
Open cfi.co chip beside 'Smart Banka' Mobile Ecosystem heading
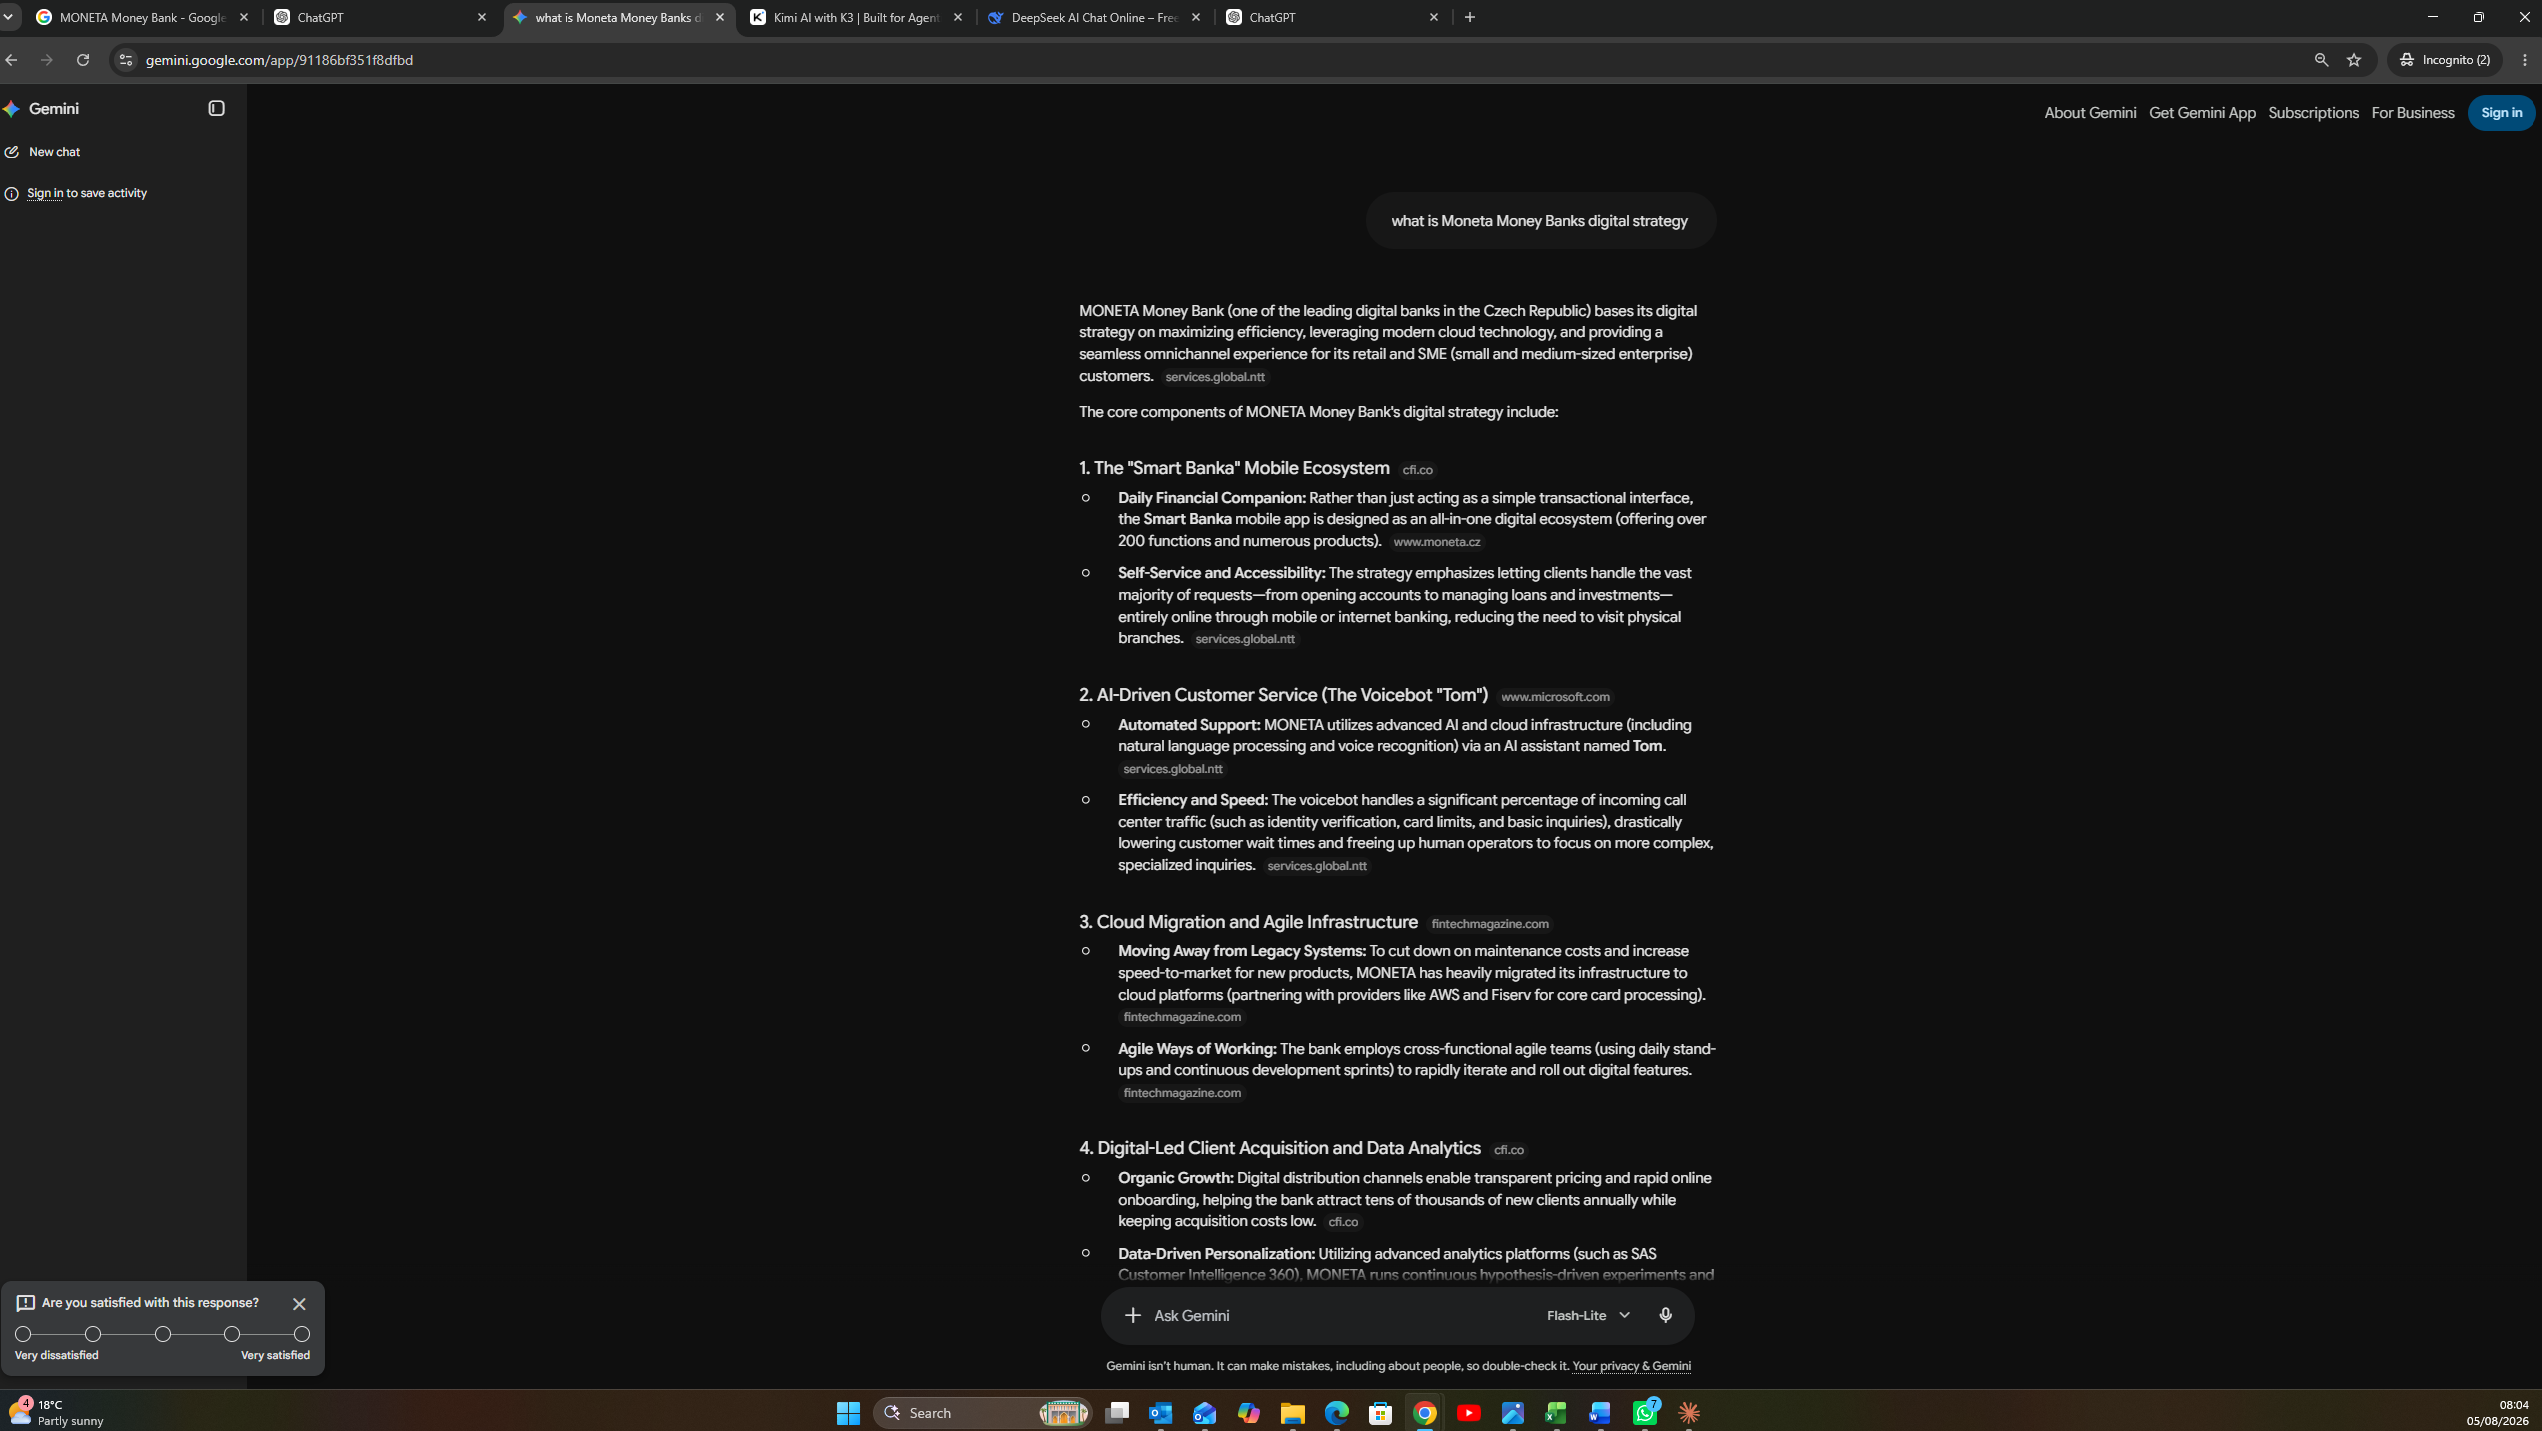coord(1417,470)
